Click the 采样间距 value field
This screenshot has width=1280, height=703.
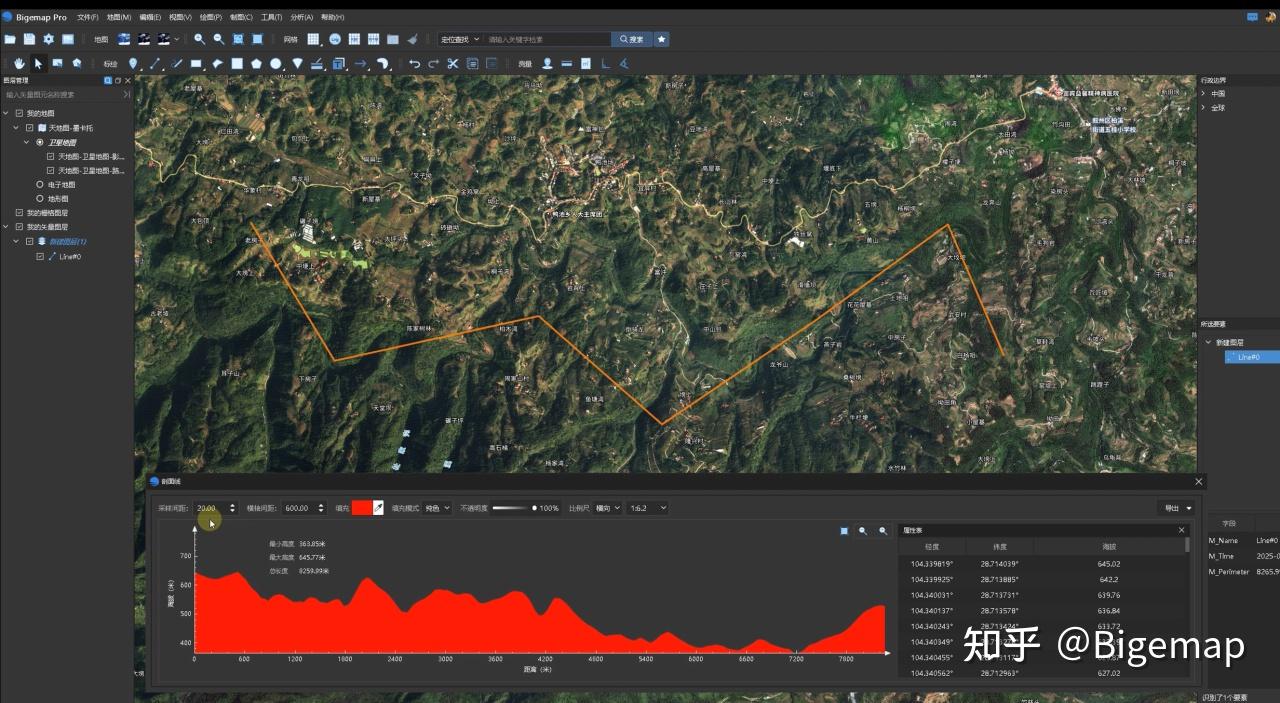tap(216, 508)
